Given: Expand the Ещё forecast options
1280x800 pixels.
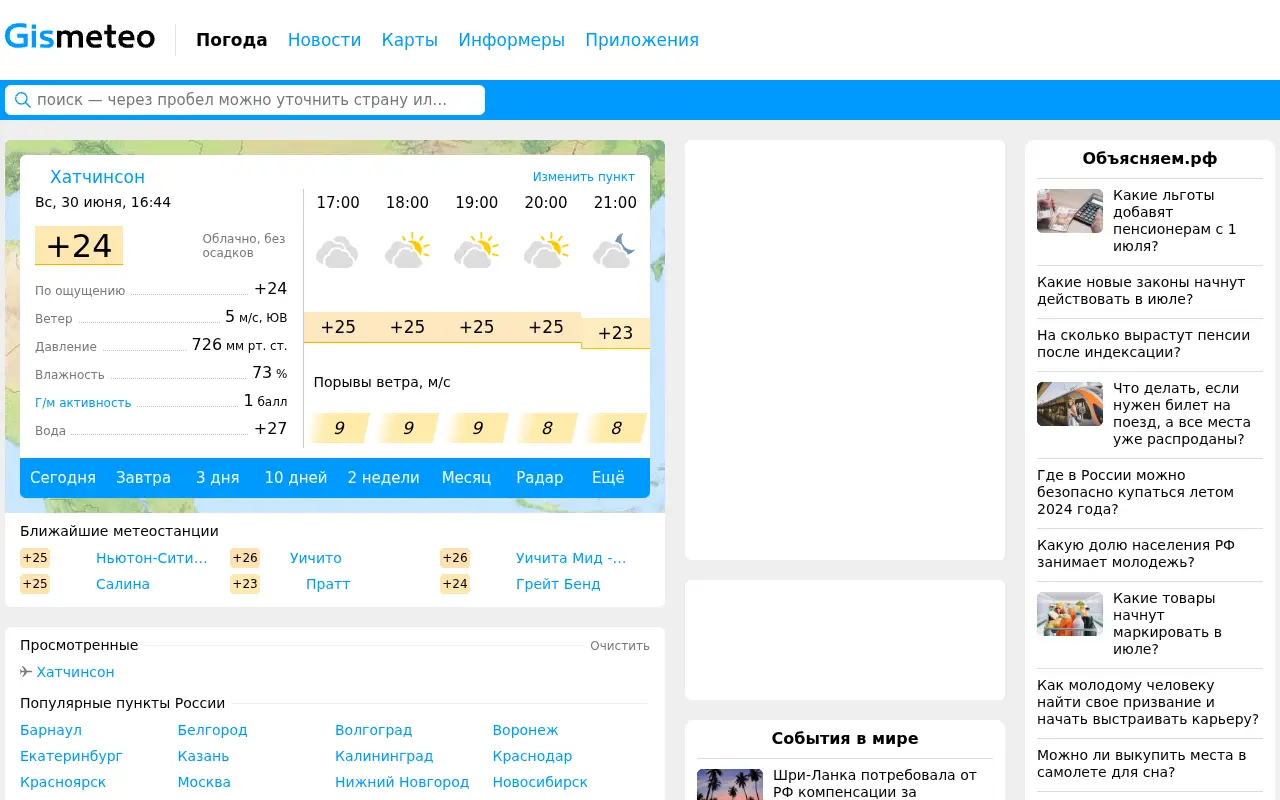Looking at the screenshot, I should tap(608, 478).
